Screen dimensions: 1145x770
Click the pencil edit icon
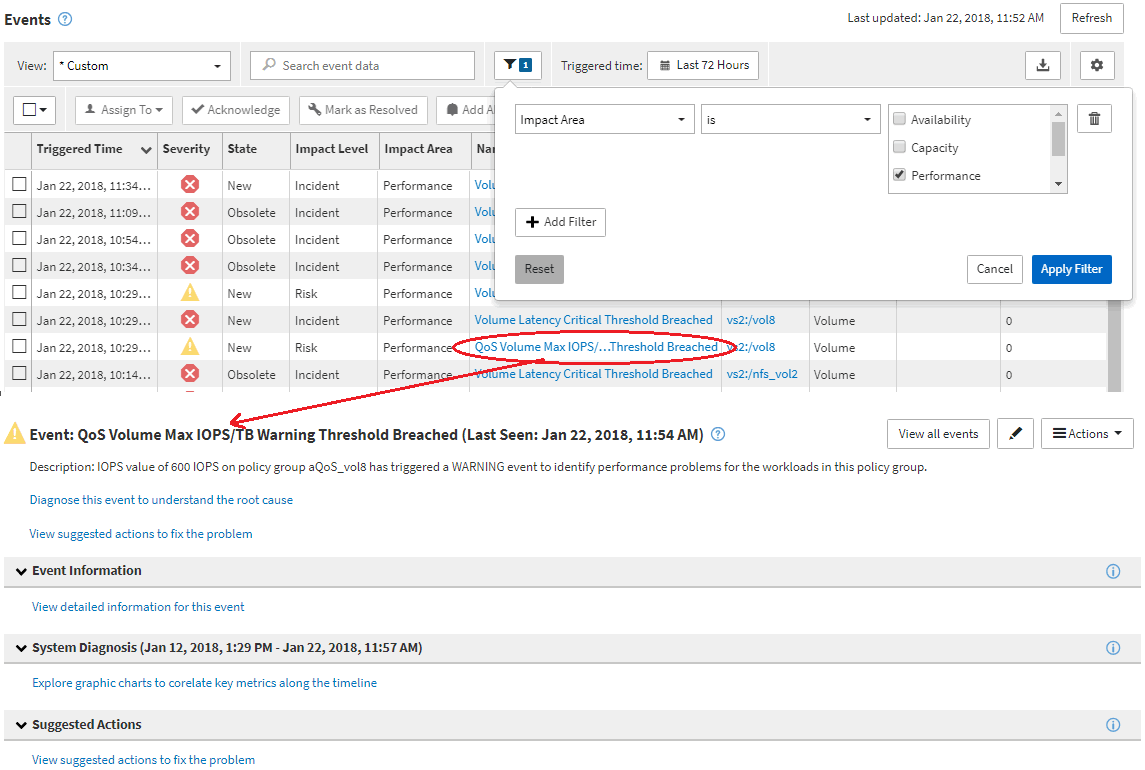point(1015,434)
